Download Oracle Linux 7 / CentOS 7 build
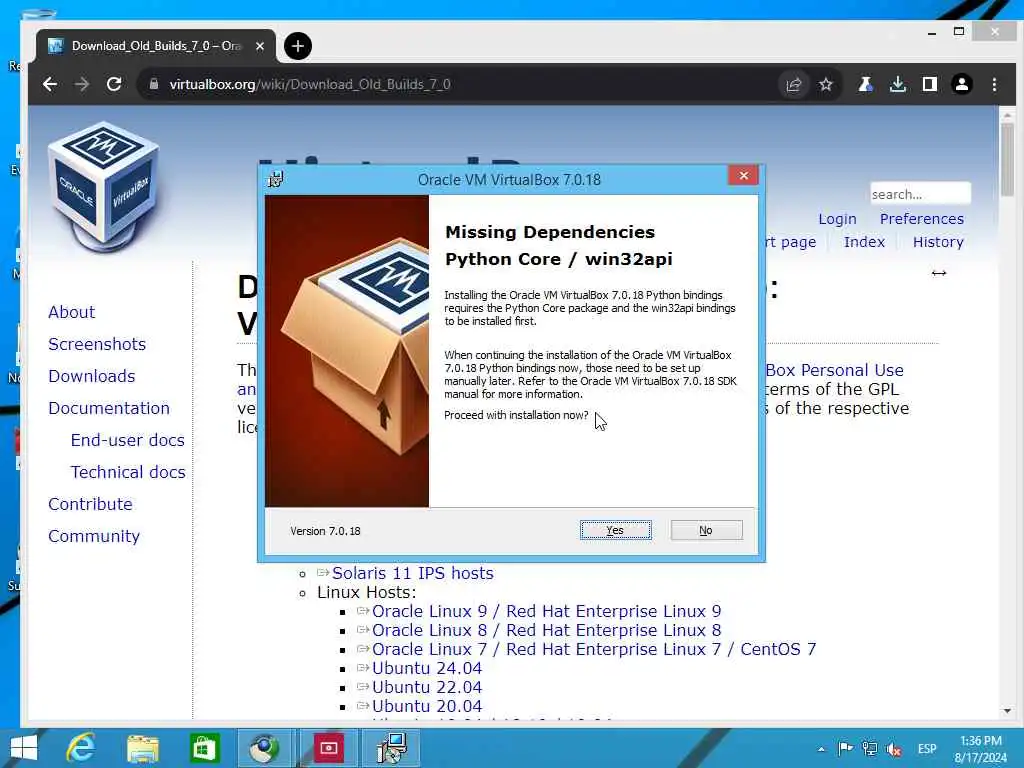The image size is (1024, 768). pyautogui.click(x=594, y=649)
